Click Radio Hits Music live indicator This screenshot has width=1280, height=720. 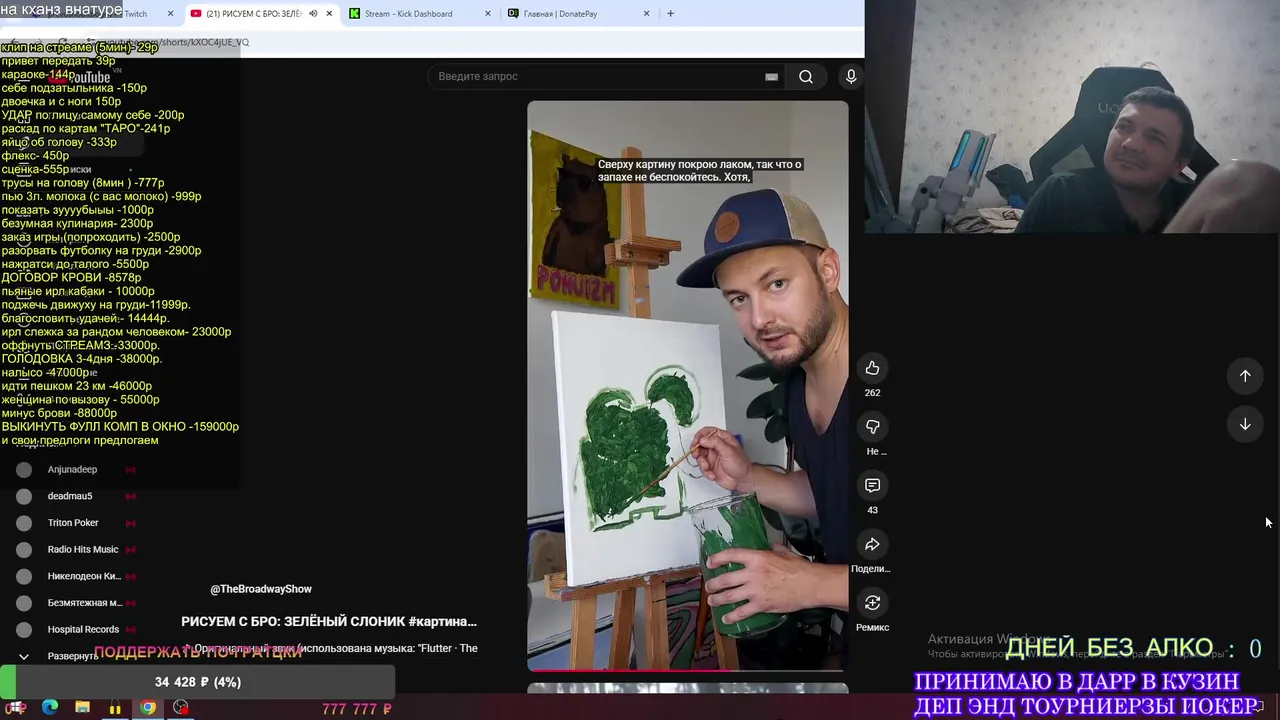pos(130,550)
